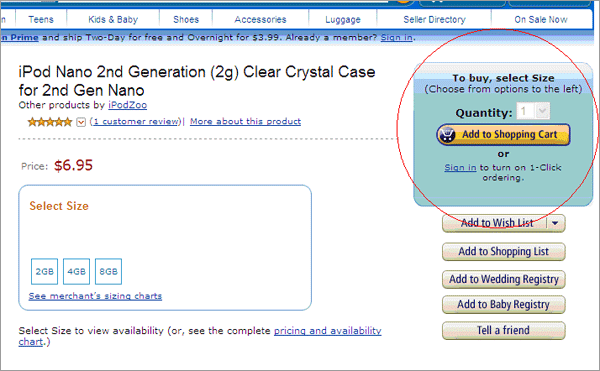Switch to the Accessories tab
Viewport: 600px width, 371px height.
tap(260, 20)
